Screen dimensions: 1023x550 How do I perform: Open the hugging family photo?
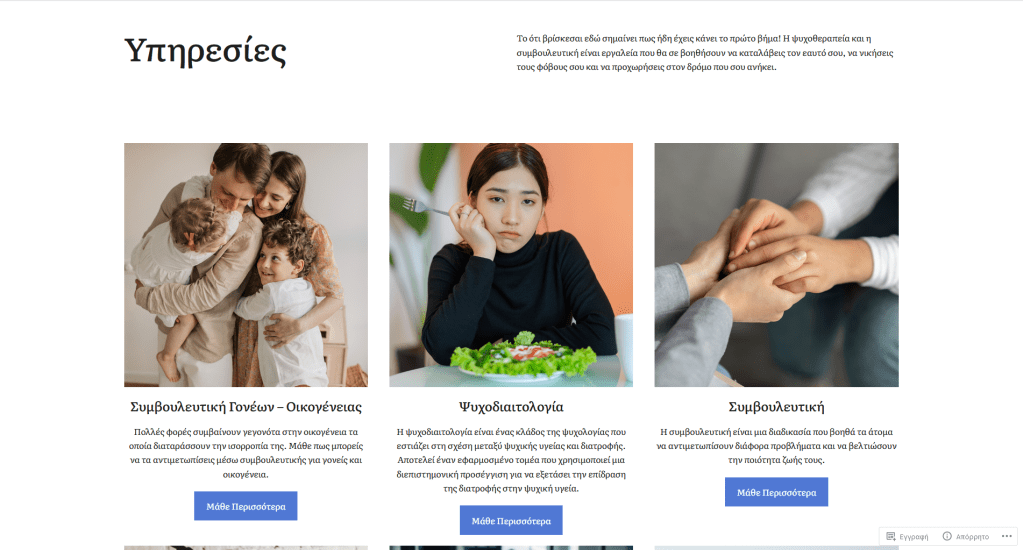[x=246, y=265]
